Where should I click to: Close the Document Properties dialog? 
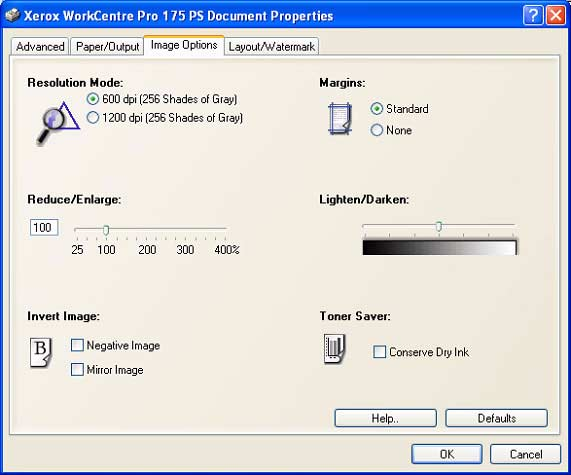[556, 16]
